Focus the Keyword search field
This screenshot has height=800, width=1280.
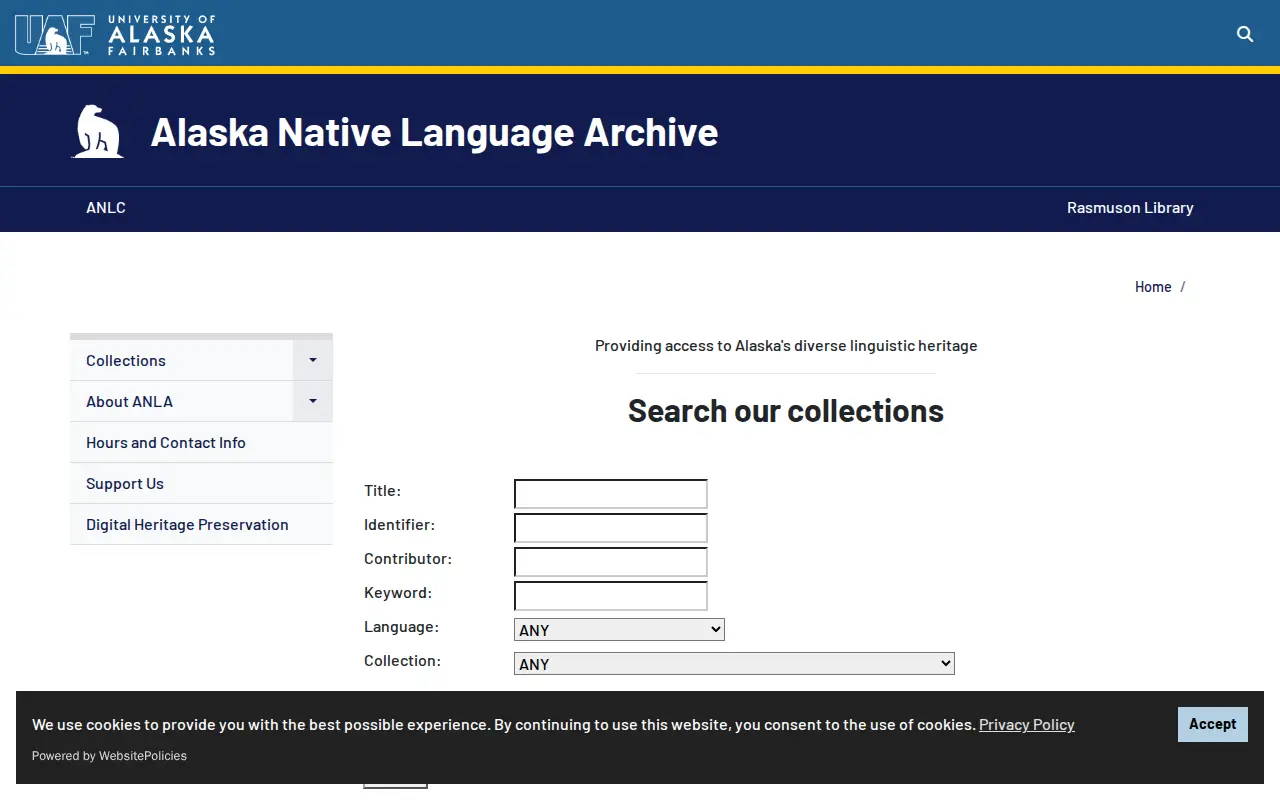[611, 596]
